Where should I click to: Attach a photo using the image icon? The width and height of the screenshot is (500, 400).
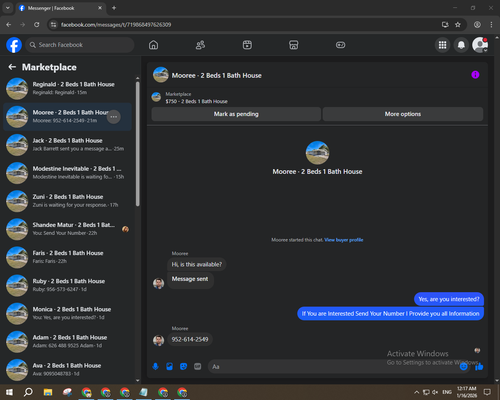(169, 367)
